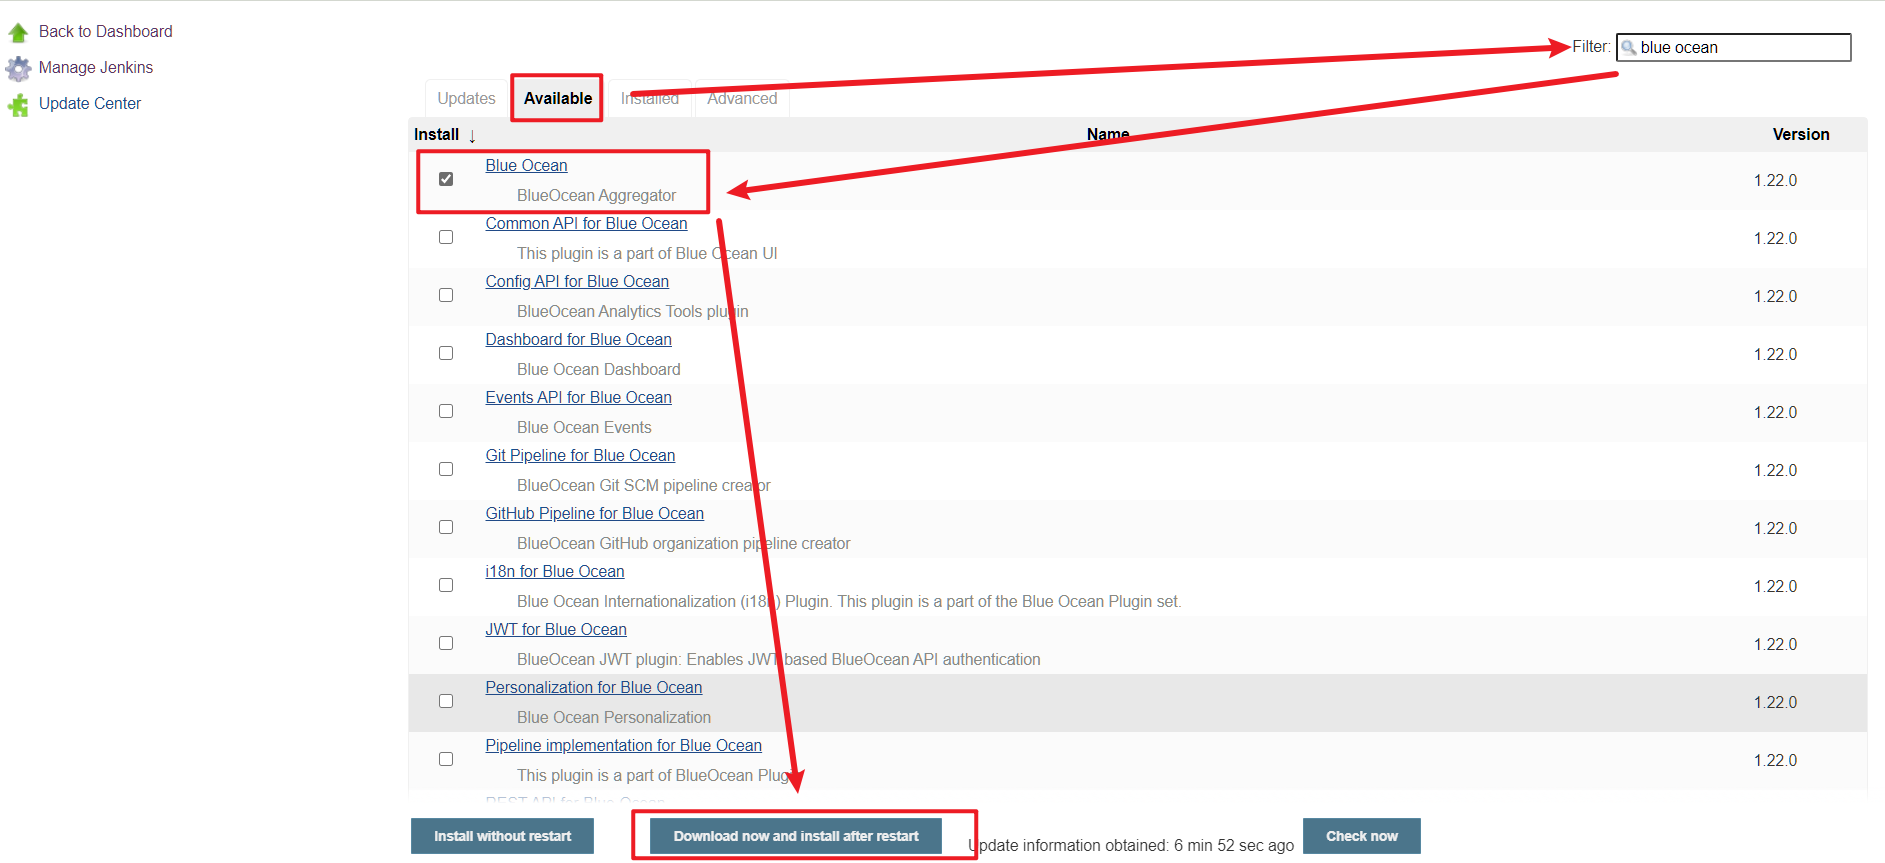
Task: Click the Name column header
Action: pyautogui.click(x=1108, y=135)
